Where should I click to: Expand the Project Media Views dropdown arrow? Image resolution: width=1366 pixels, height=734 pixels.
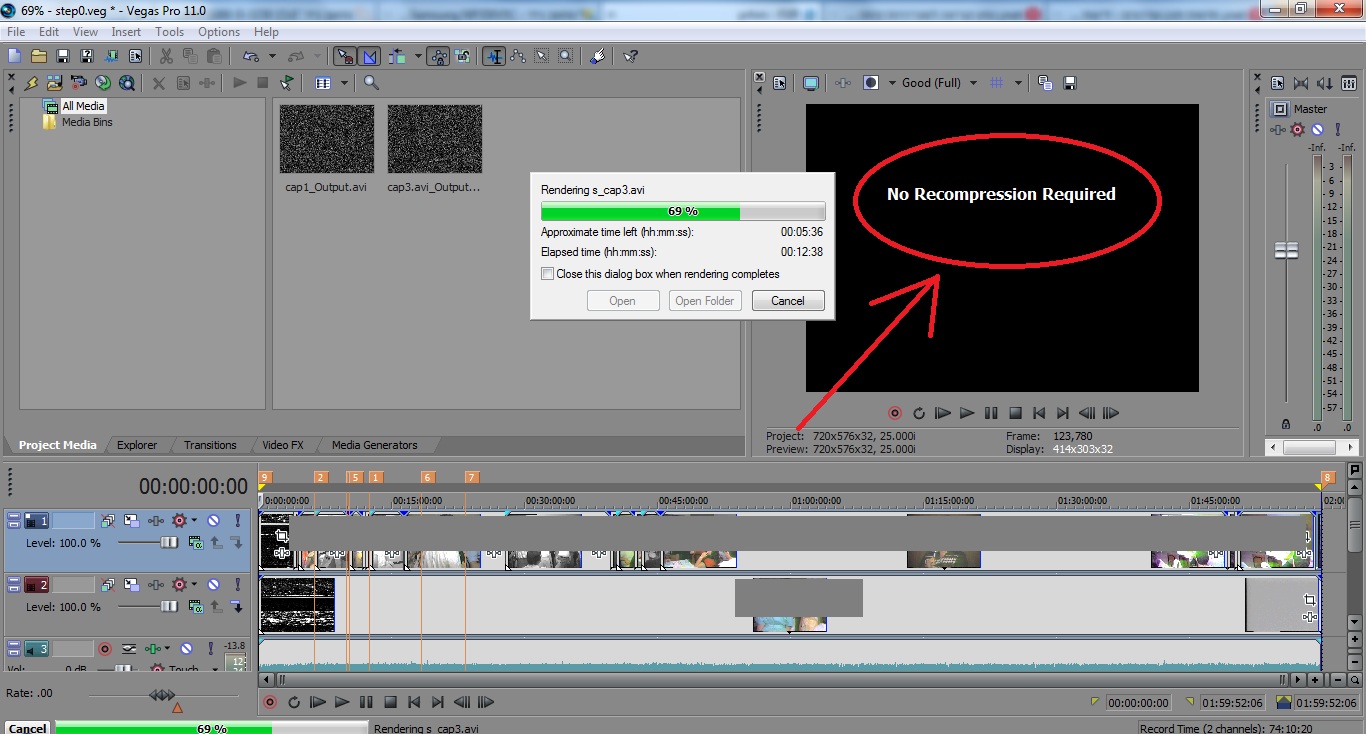344,83
